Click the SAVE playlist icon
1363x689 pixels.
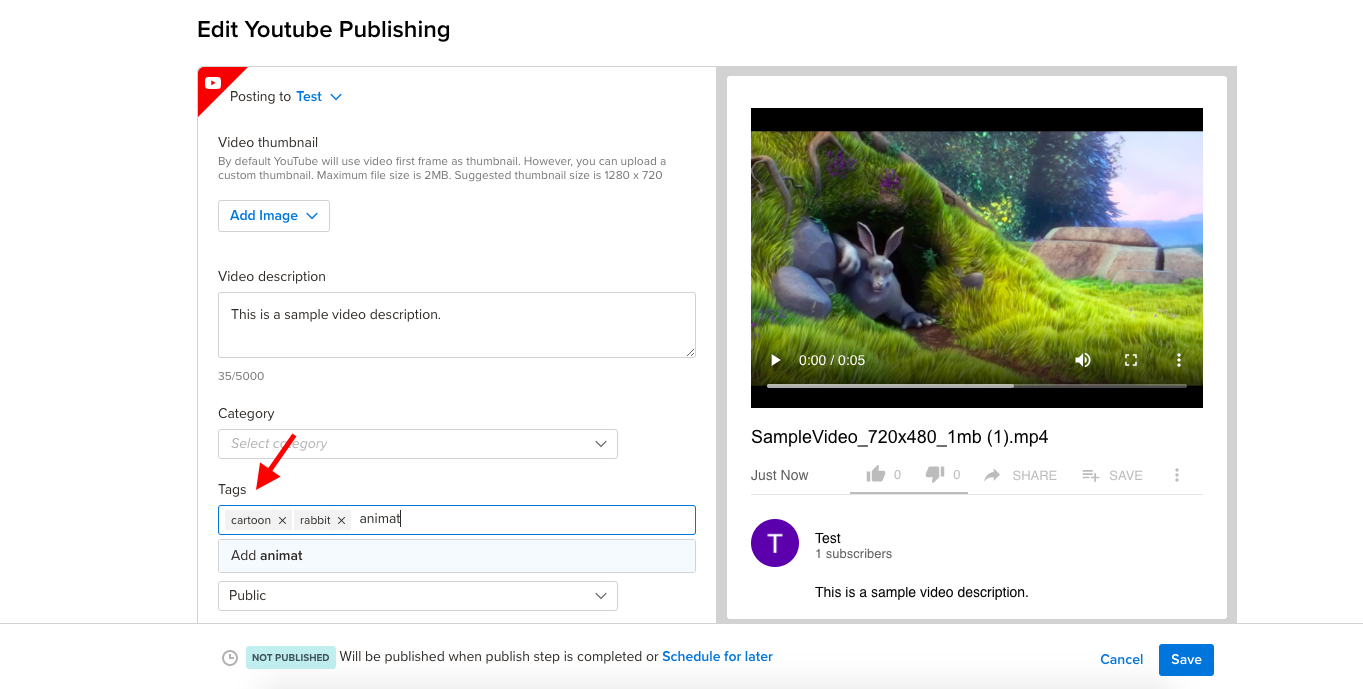coord(1091,475)
